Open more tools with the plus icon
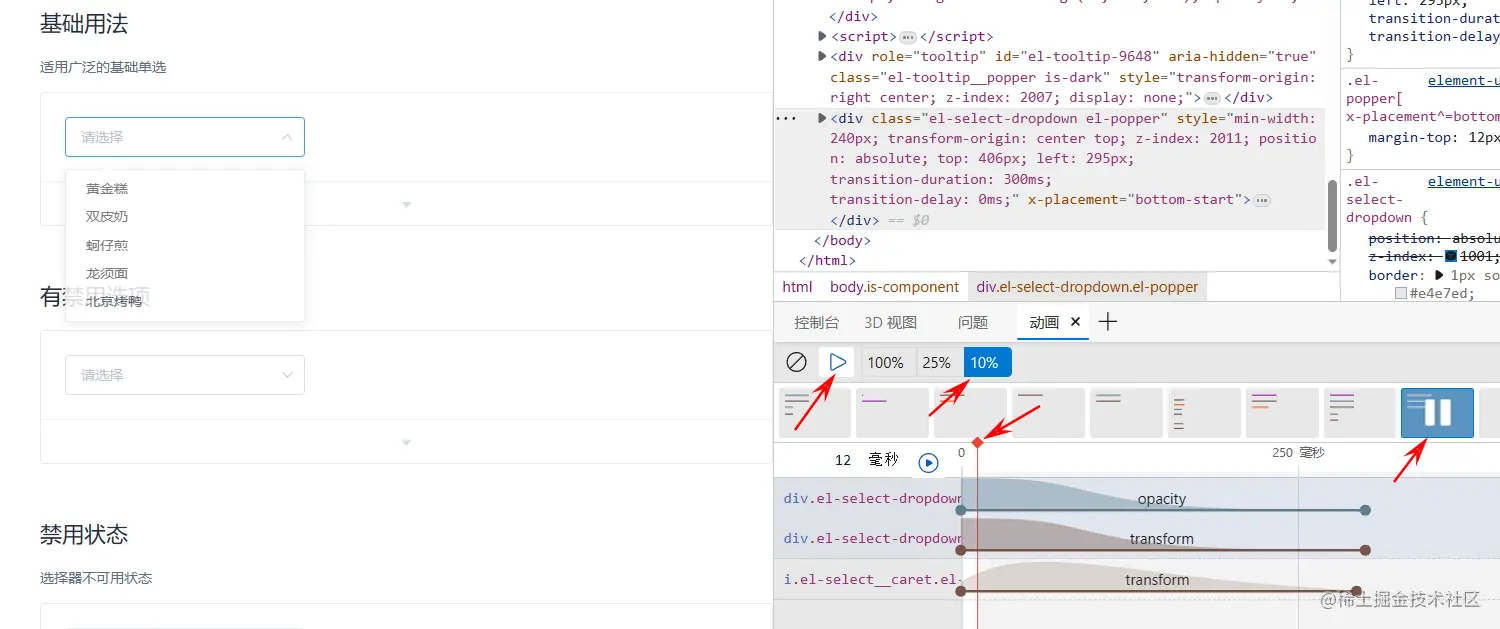The image size is (1500, 629). coord(1108,322)
